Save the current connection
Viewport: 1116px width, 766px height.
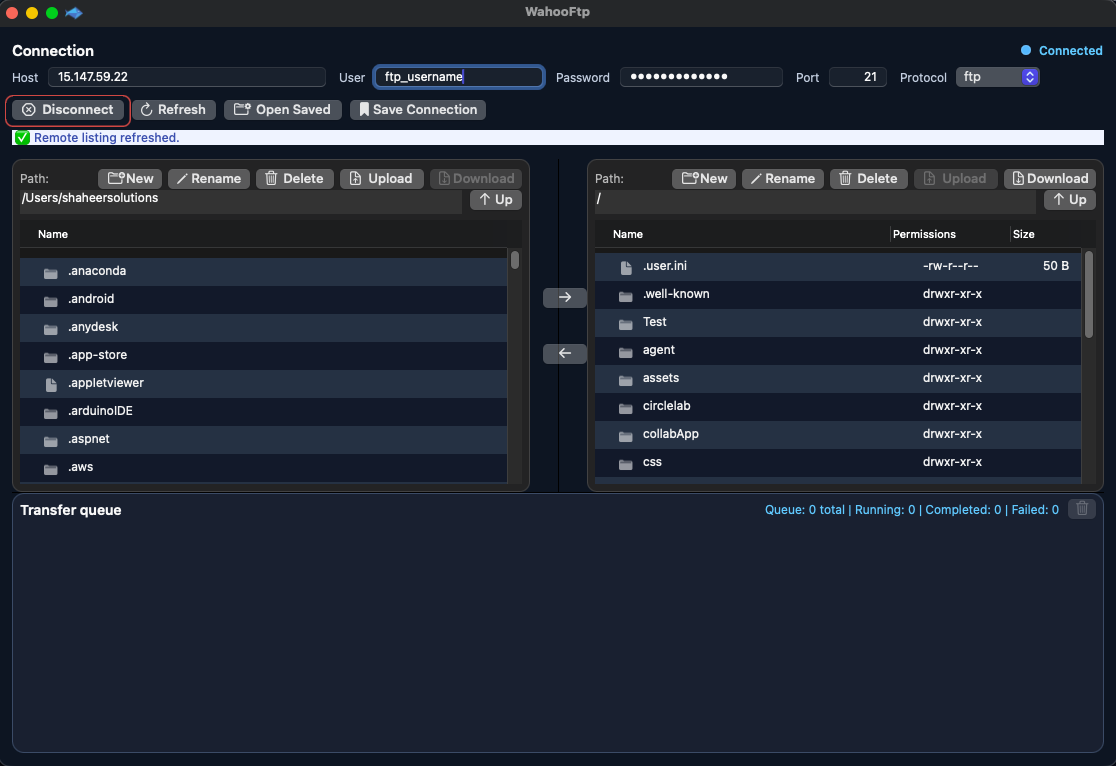click(x=418, y=110)
